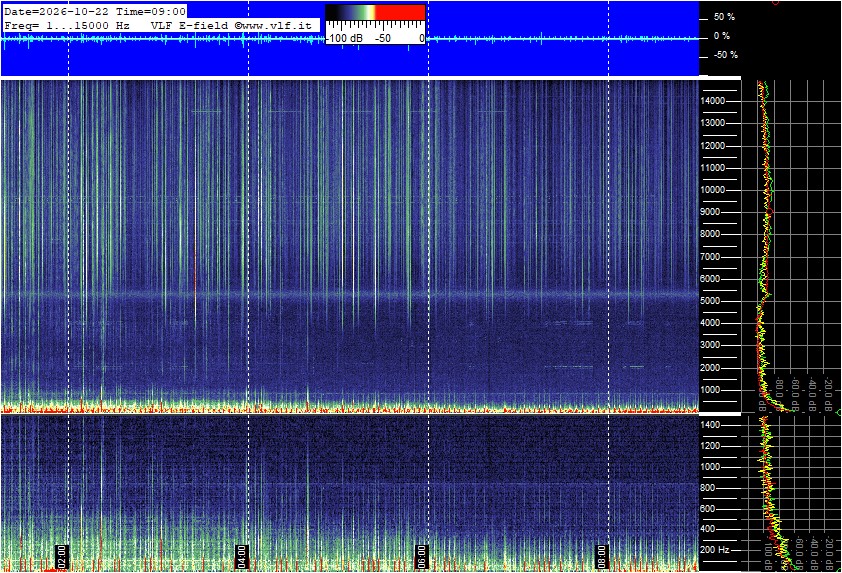Click the -60.0 dB label in the lower spectrum graph
842x573 pixels.
[x=800, y=554]
